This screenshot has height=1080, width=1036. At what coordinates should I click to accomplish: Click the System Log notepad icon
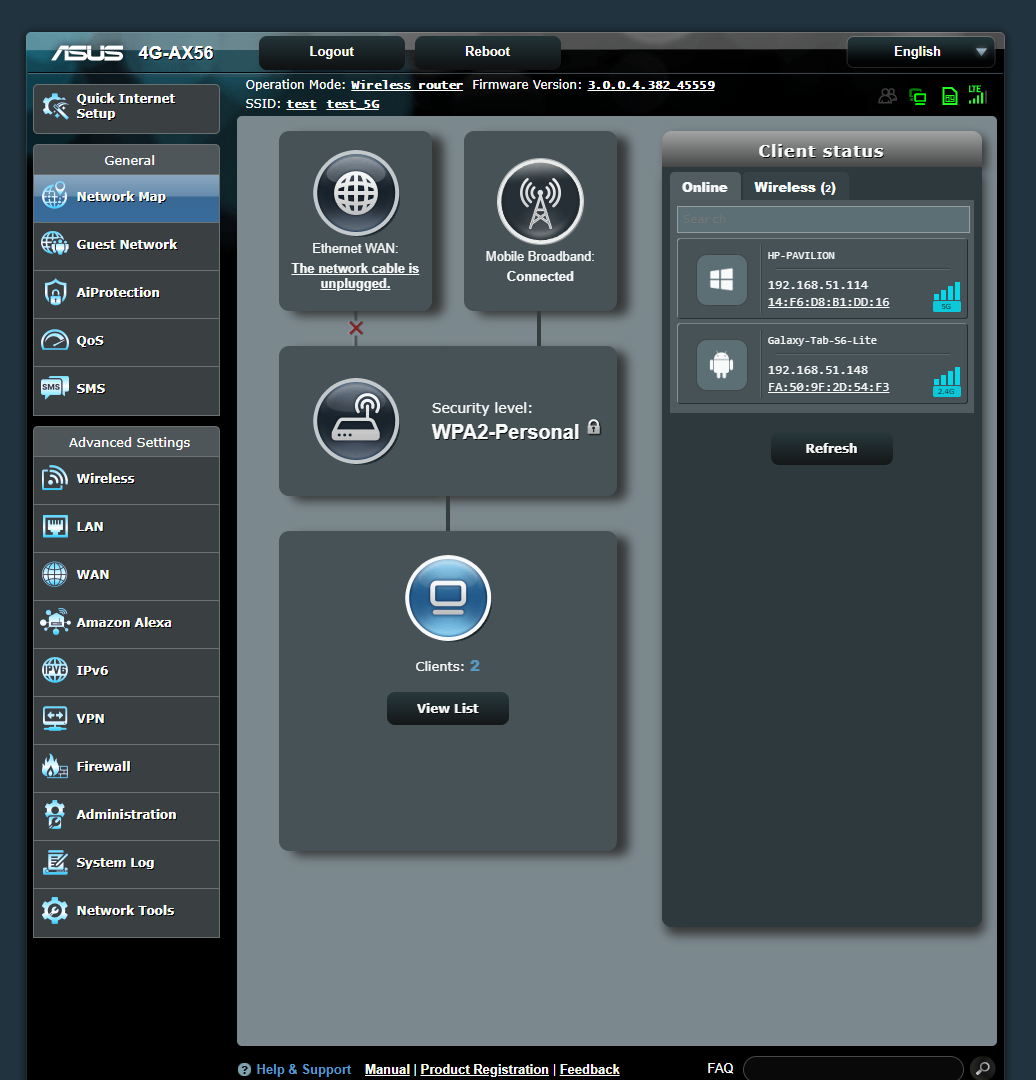tap(54, 862)
